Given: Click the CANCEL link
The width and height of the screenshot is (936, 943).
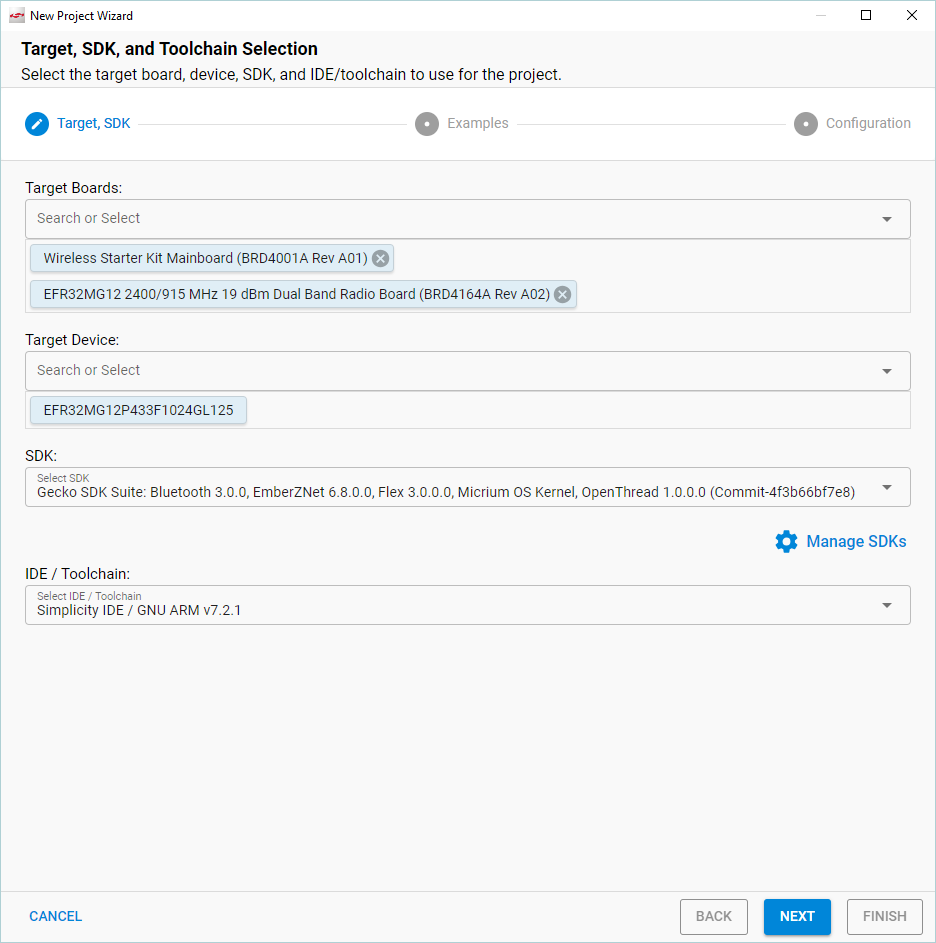Looking at the screenshot, I should pos(55,916).
